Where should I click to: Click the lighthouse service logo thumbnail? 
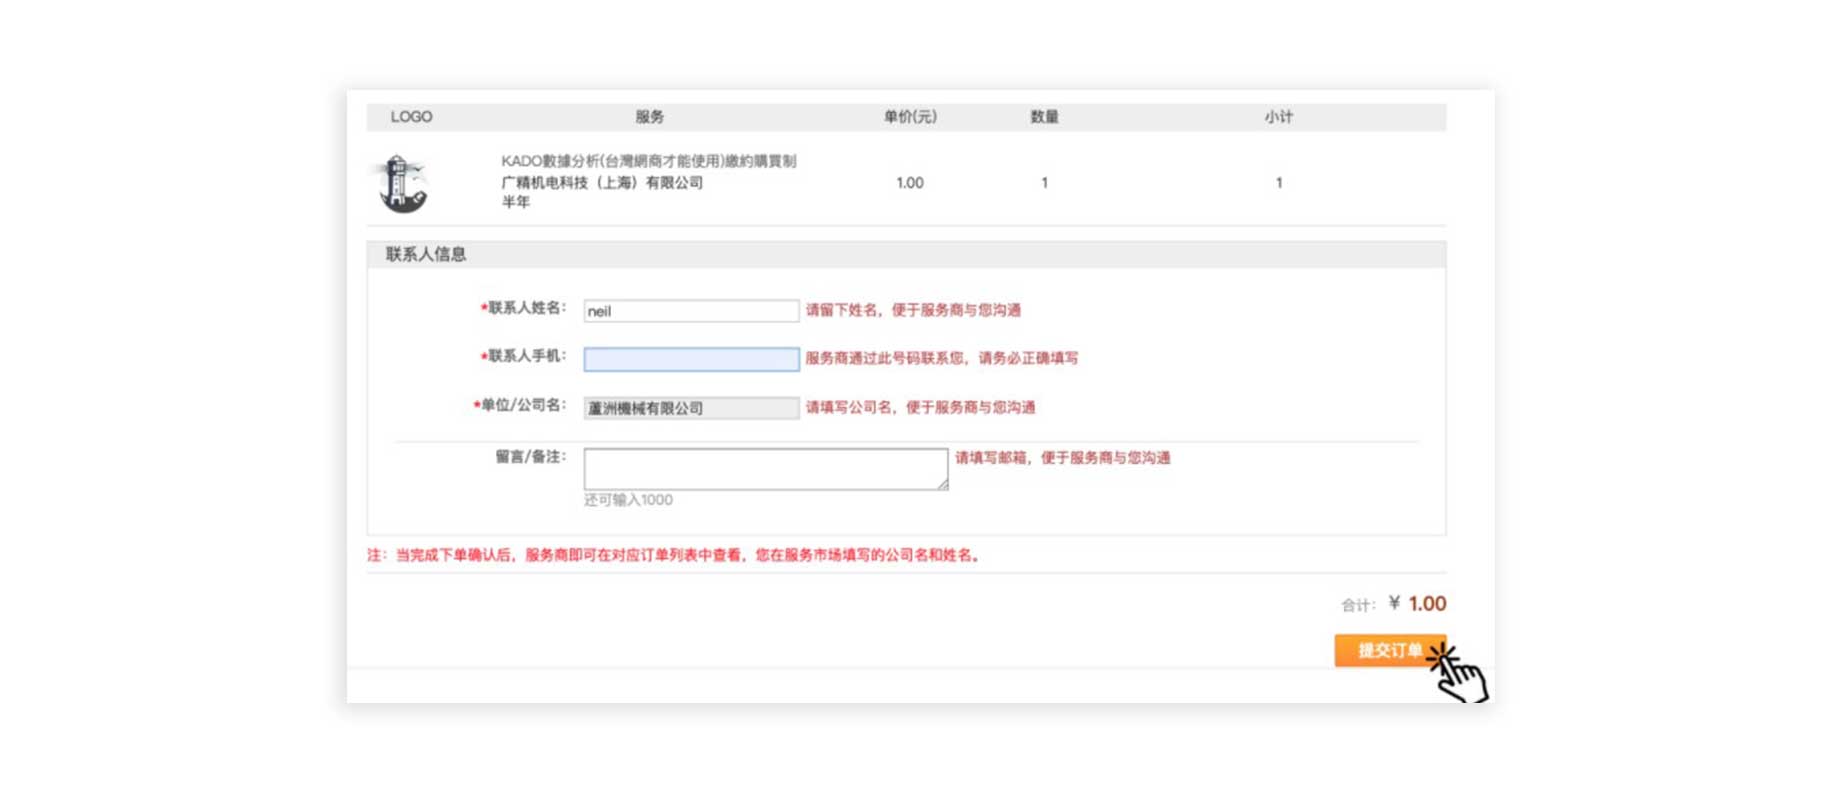pyautogui.click(x=404, y=183)
